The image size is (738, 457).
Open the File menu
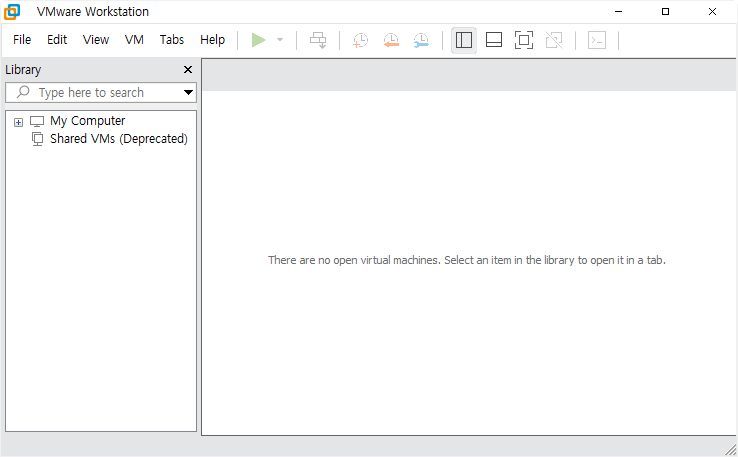pos(22,40)
